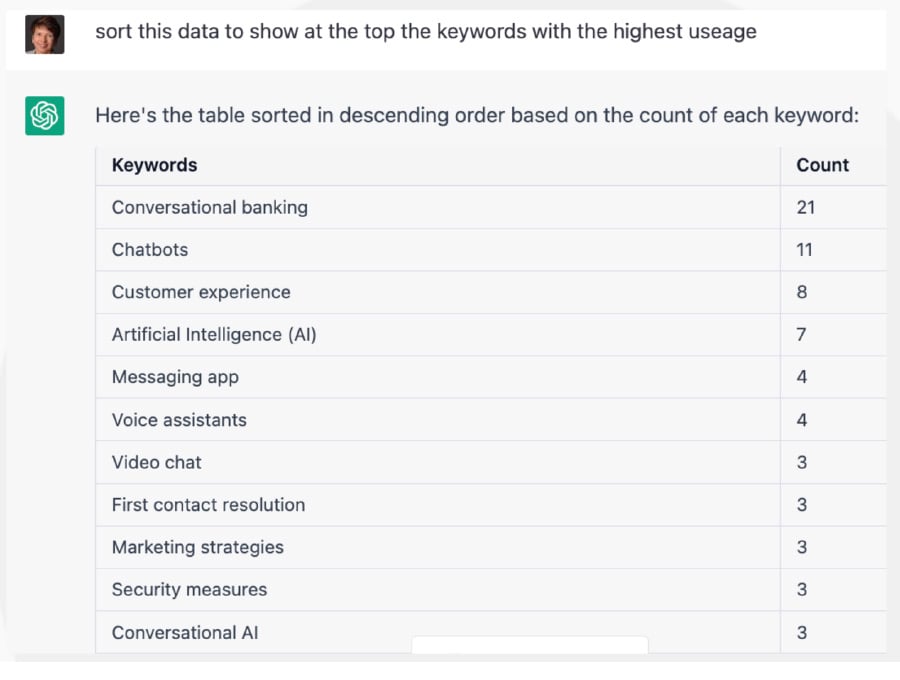The height and width of the screenshot is (680, 900).
Task: Select the Conversational AI row
Action: (491, 632)
